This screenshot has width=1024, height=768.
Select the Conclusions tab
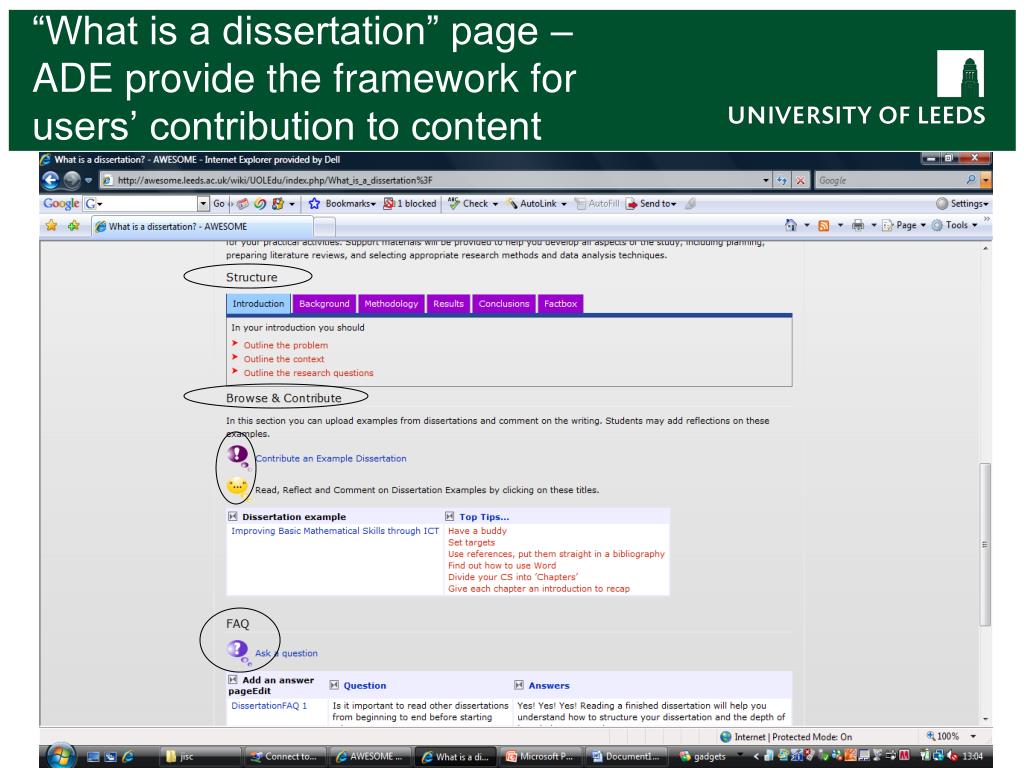[x=504, y=304]
